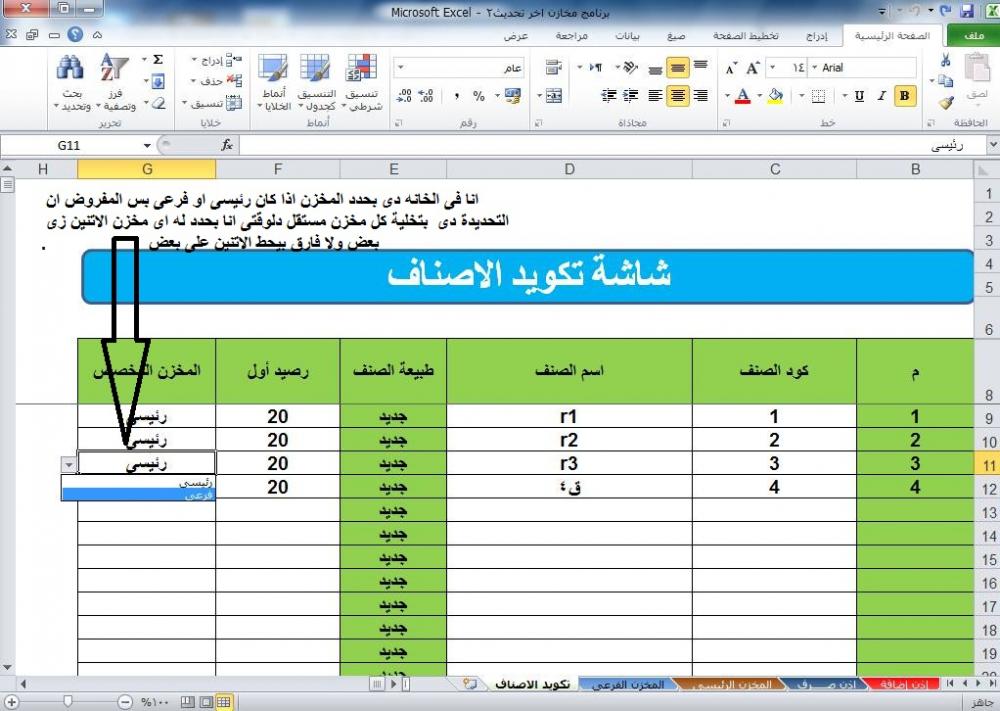
Task: Click the AutoSum sigma icon
Action: coord(157,60)
